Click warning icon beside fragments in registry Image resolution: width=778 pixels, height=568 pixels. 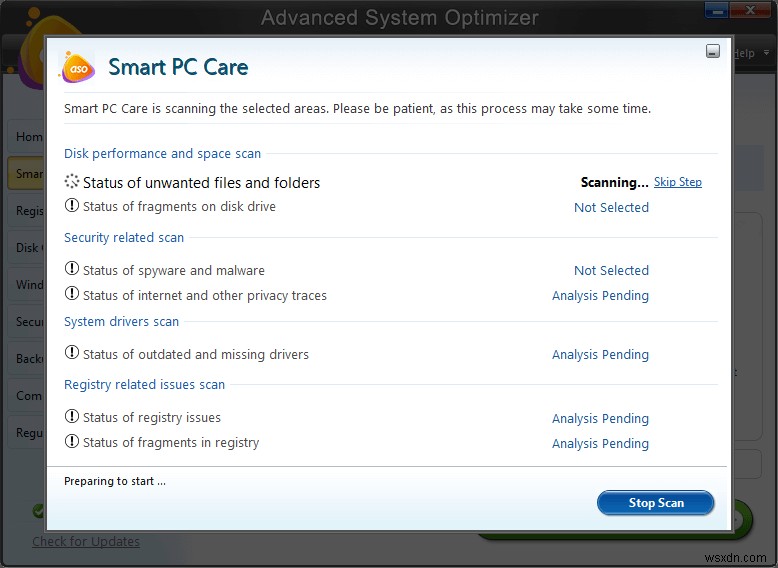tap(71, 441)
